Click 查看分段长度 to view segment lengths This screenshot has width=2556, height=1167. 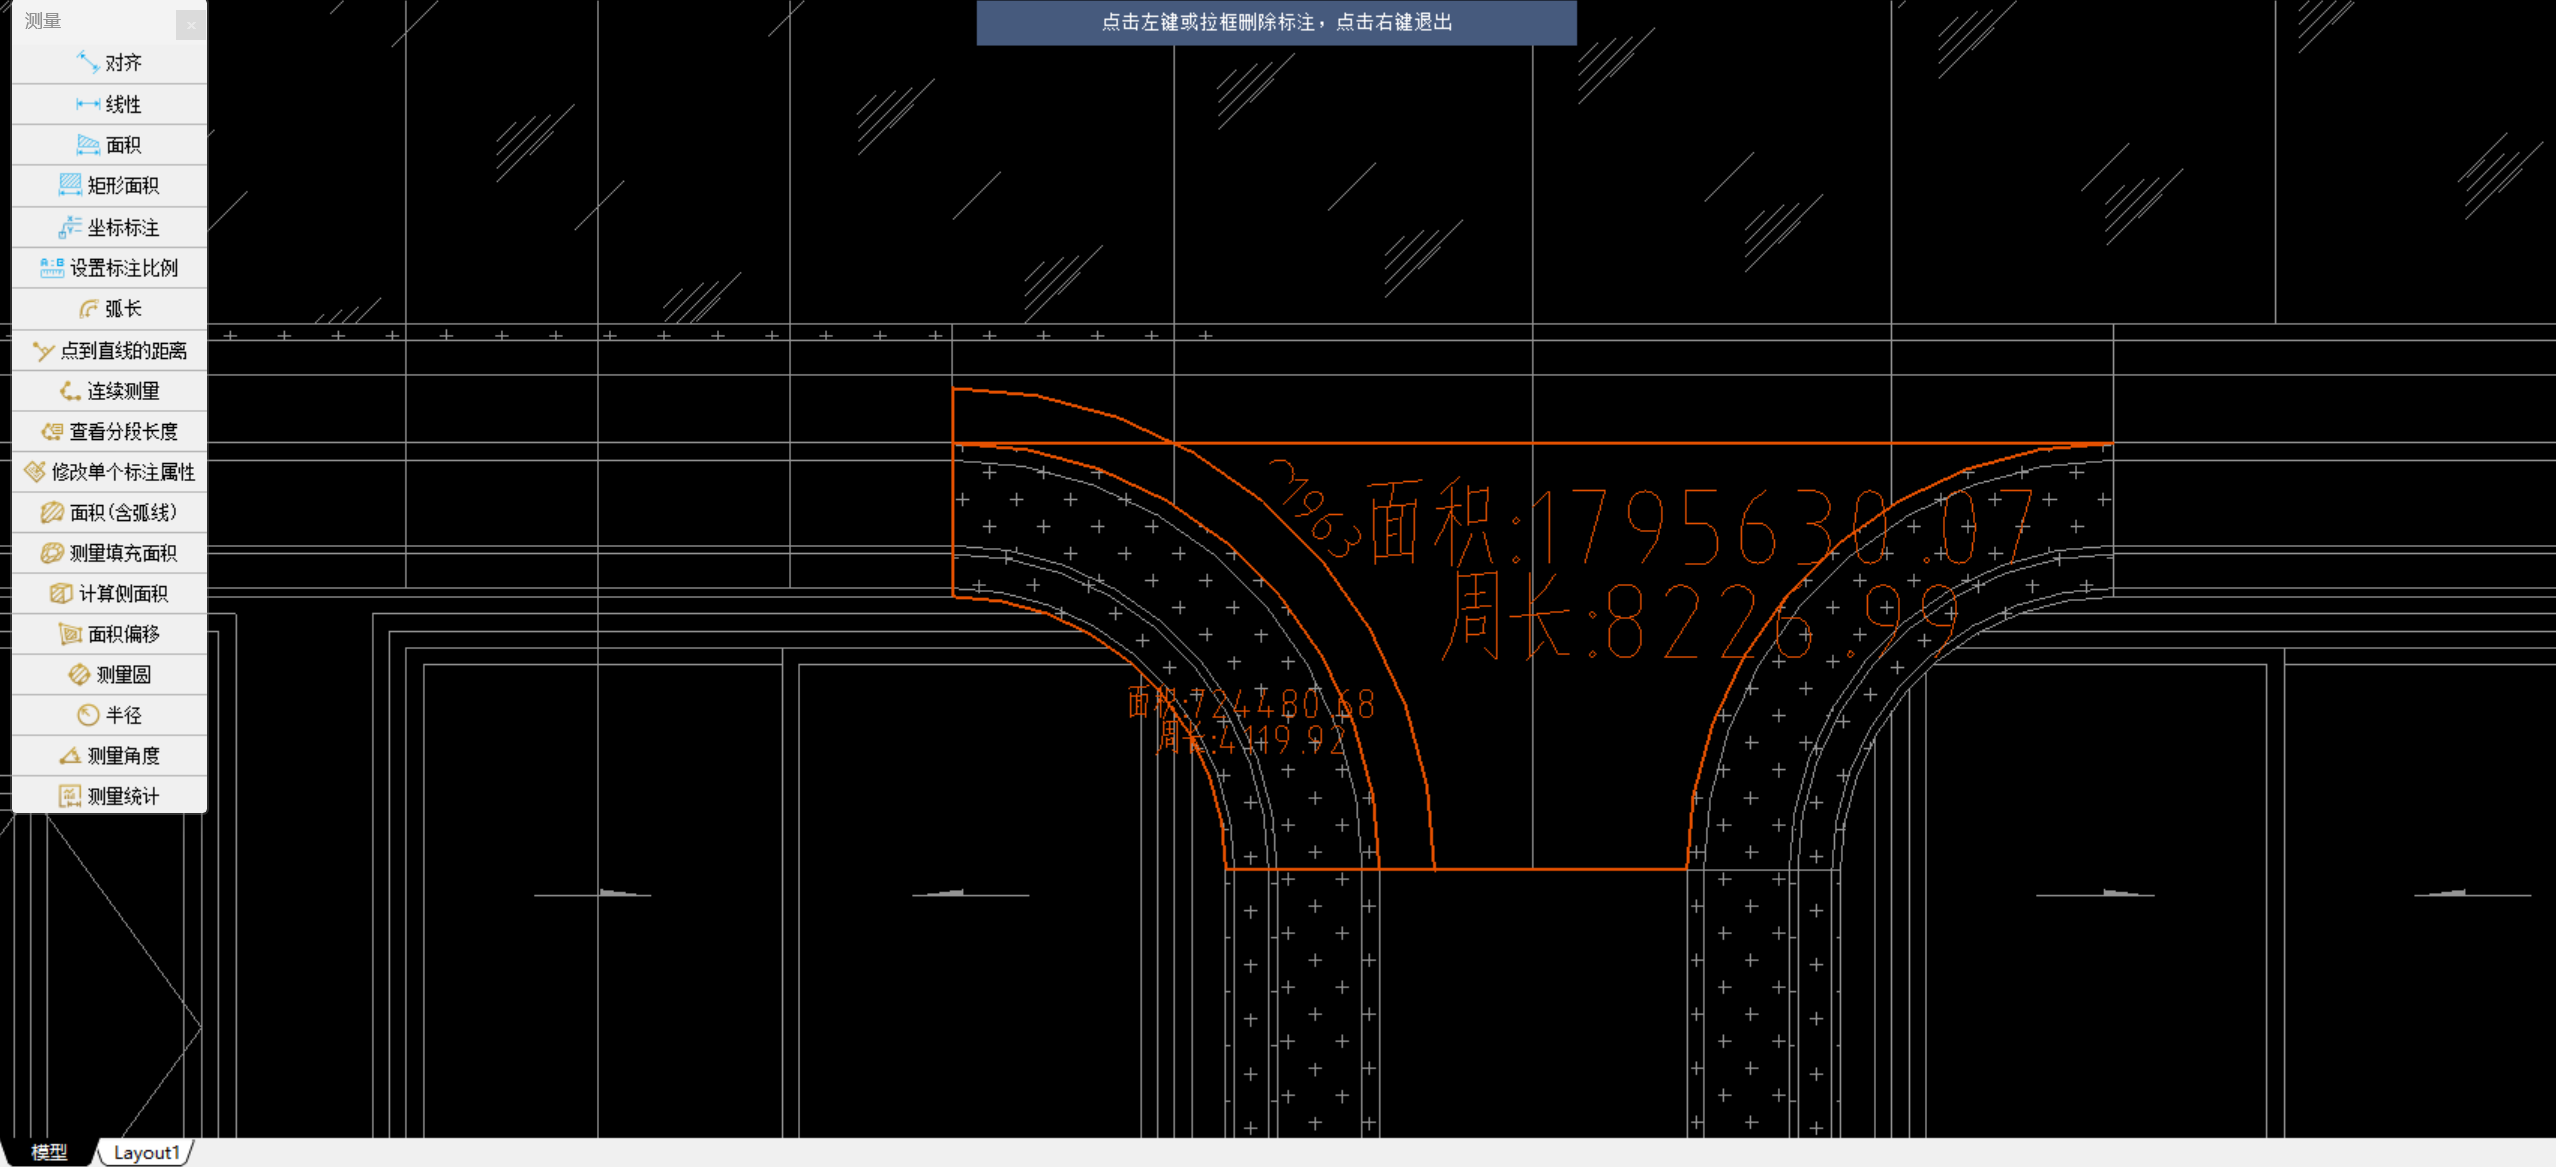point(110,432)
